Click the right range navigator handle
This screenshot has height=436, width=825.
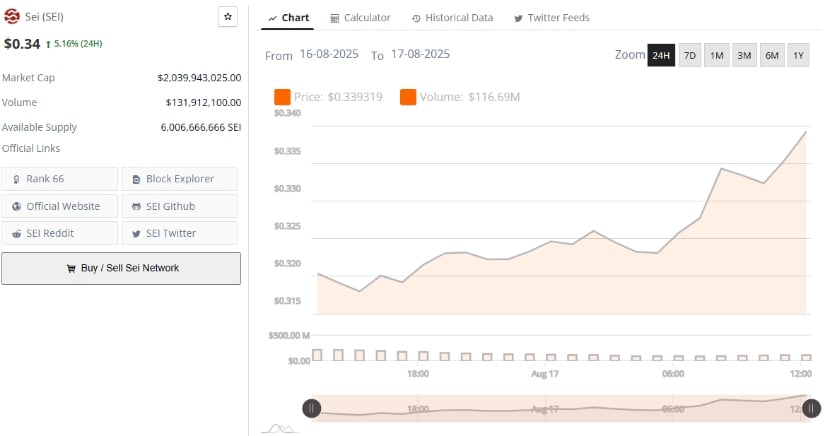click(811, 408)
